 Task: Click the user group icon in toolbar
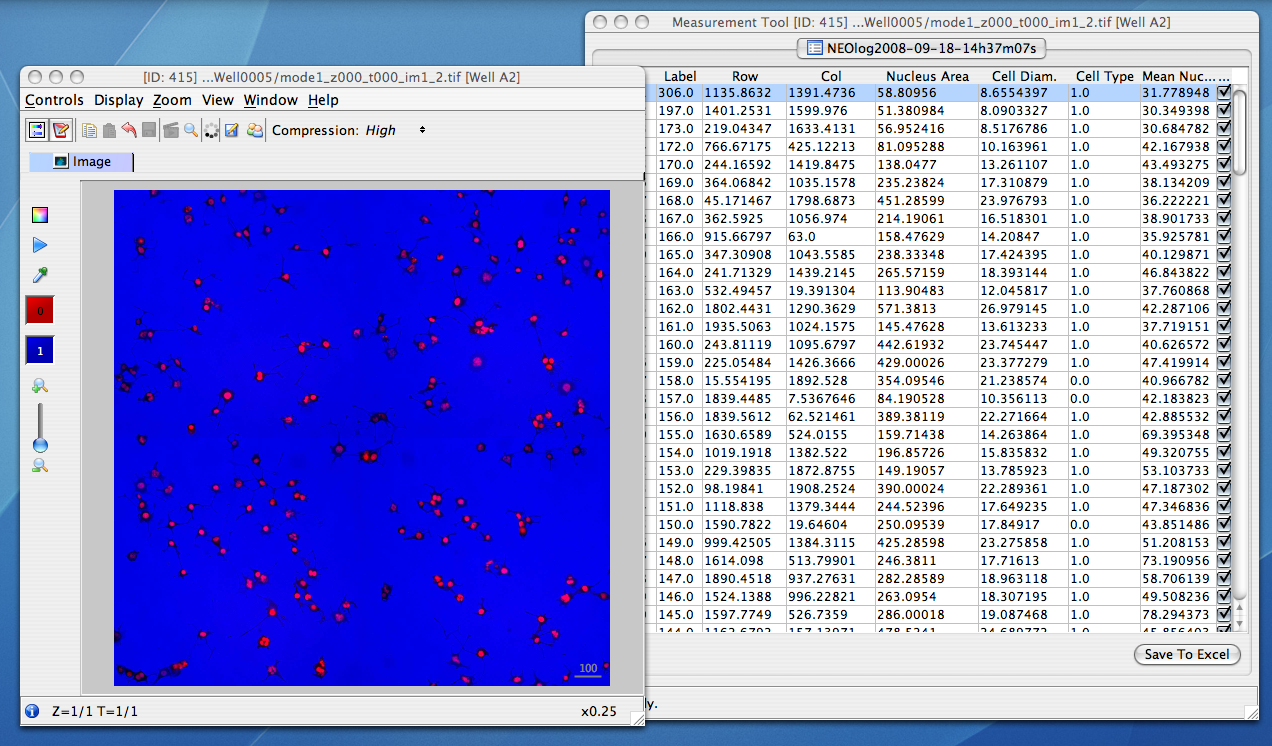255,130
